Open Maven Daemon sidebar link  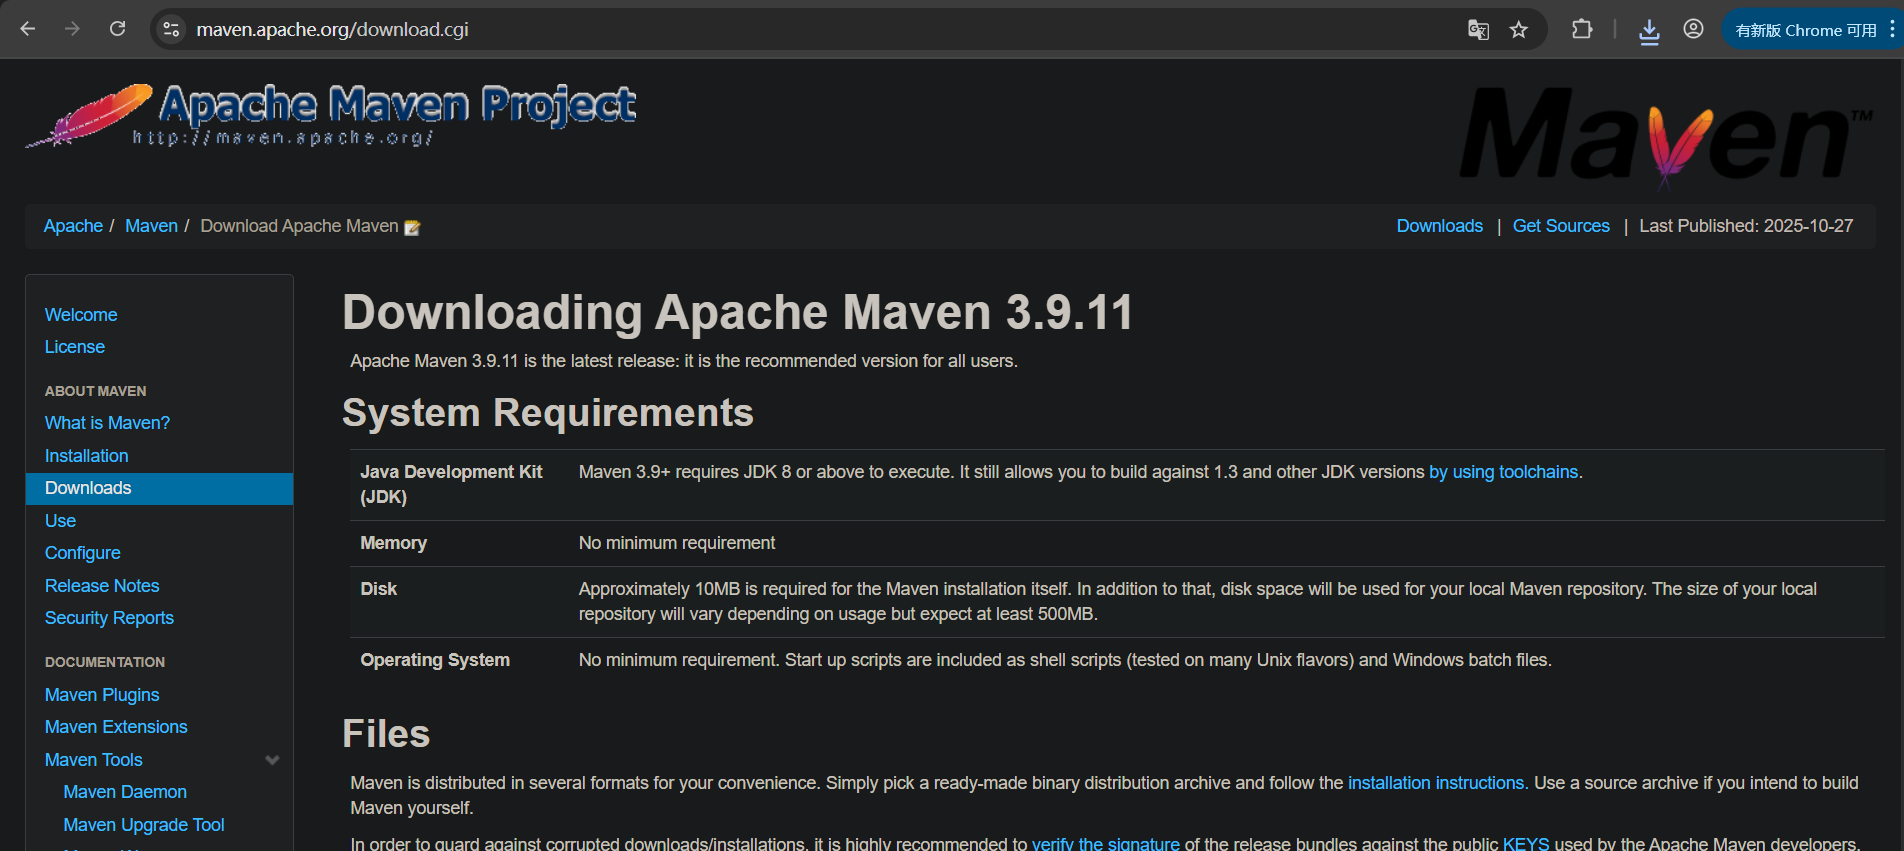(x=125, y=792)
